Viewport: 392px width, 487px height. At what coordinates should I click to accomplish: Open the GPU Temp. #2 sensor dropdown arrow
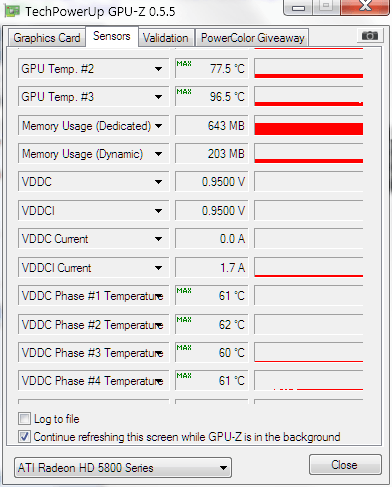point(158,69)
